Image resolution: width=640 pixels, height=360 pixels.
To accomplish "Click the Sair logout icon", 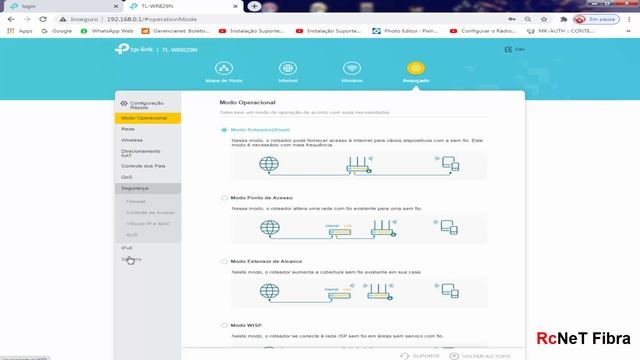I will 508,49.
